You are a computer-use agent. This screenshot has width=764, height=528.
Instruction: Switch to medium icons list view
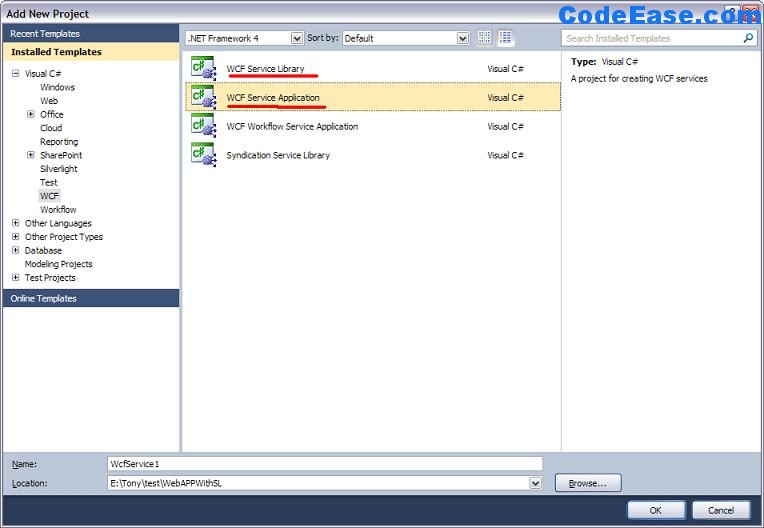505,38
